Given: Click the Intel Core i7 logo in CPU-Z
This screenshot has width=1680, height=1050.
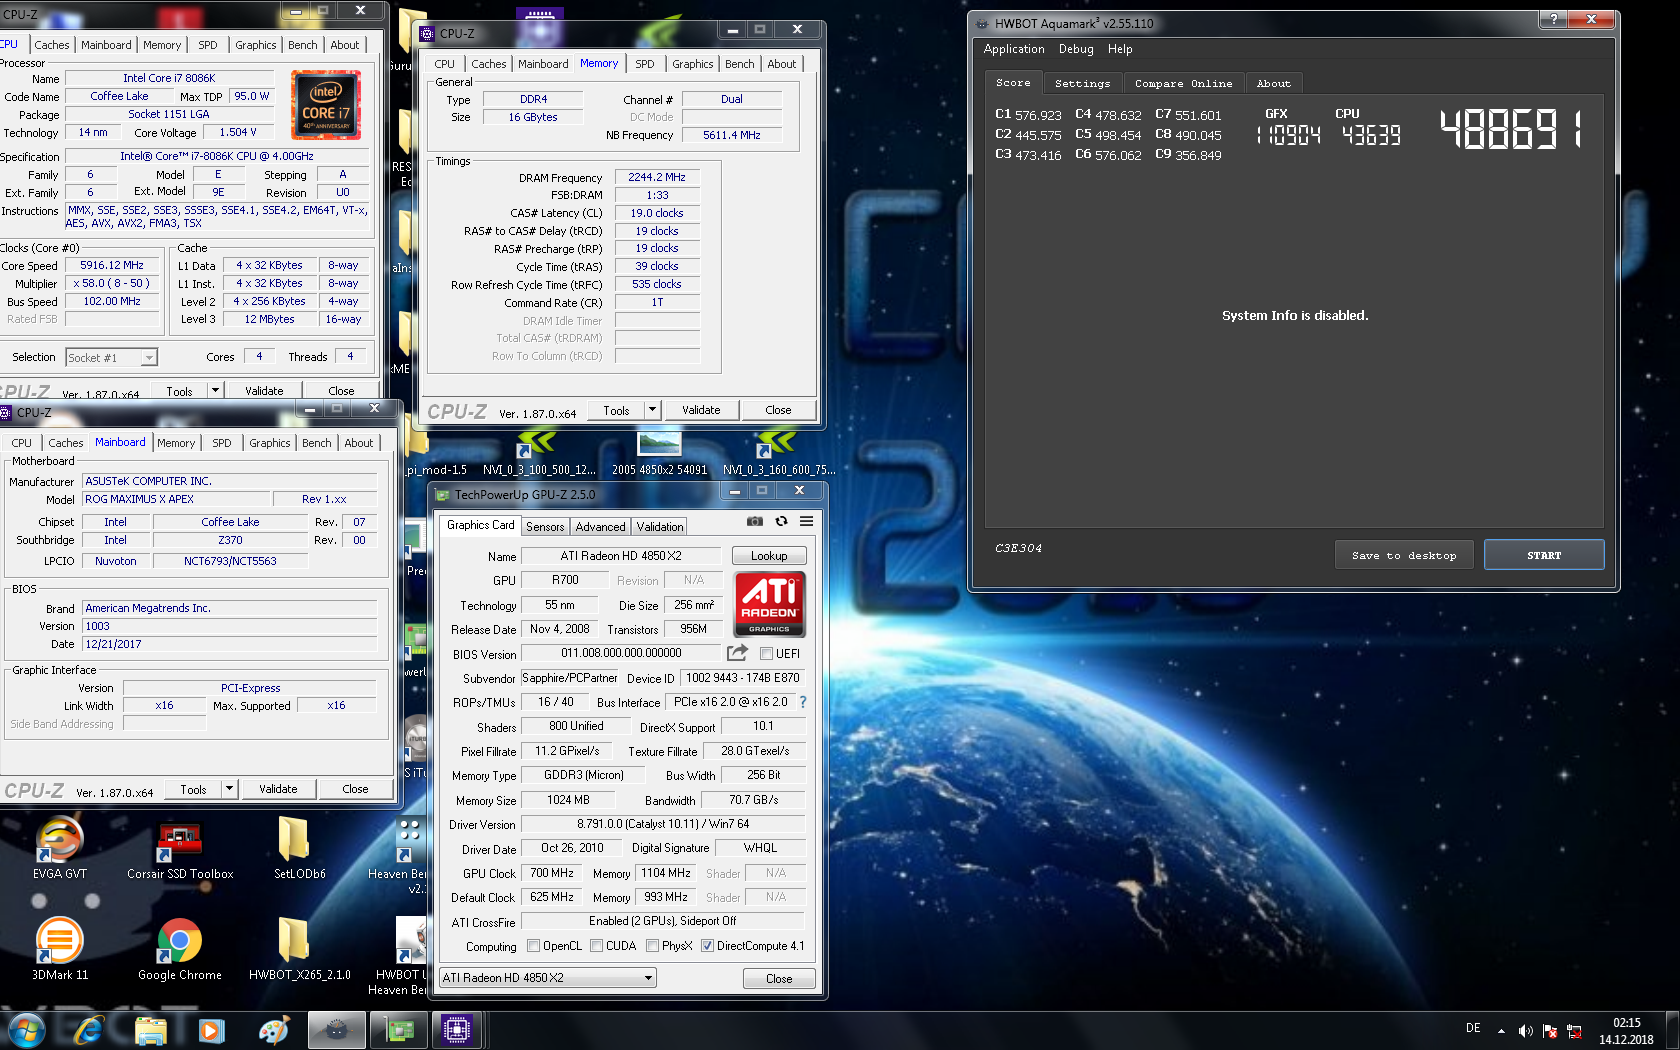Looking at the screenshot, I should point(326,105).
